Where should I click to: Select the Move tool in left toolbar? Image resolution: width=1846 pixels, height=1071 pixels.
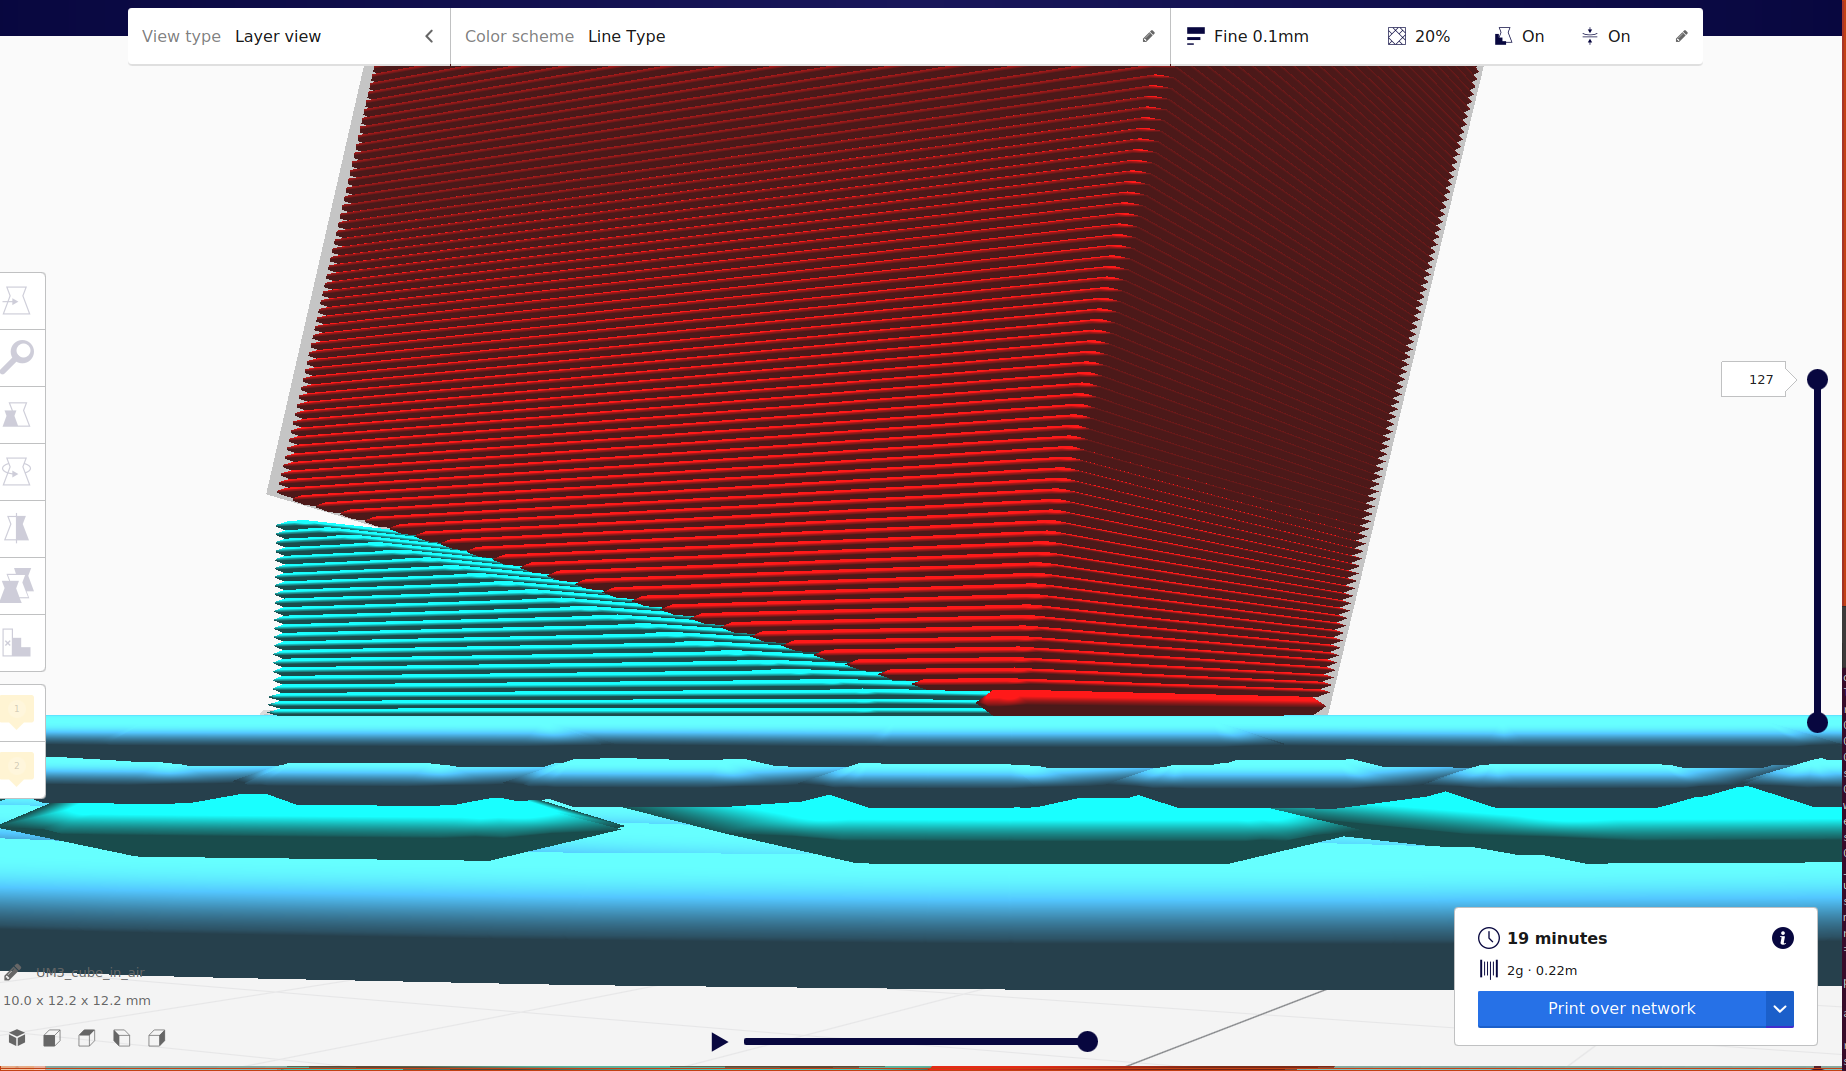click(x=17, y=301)
